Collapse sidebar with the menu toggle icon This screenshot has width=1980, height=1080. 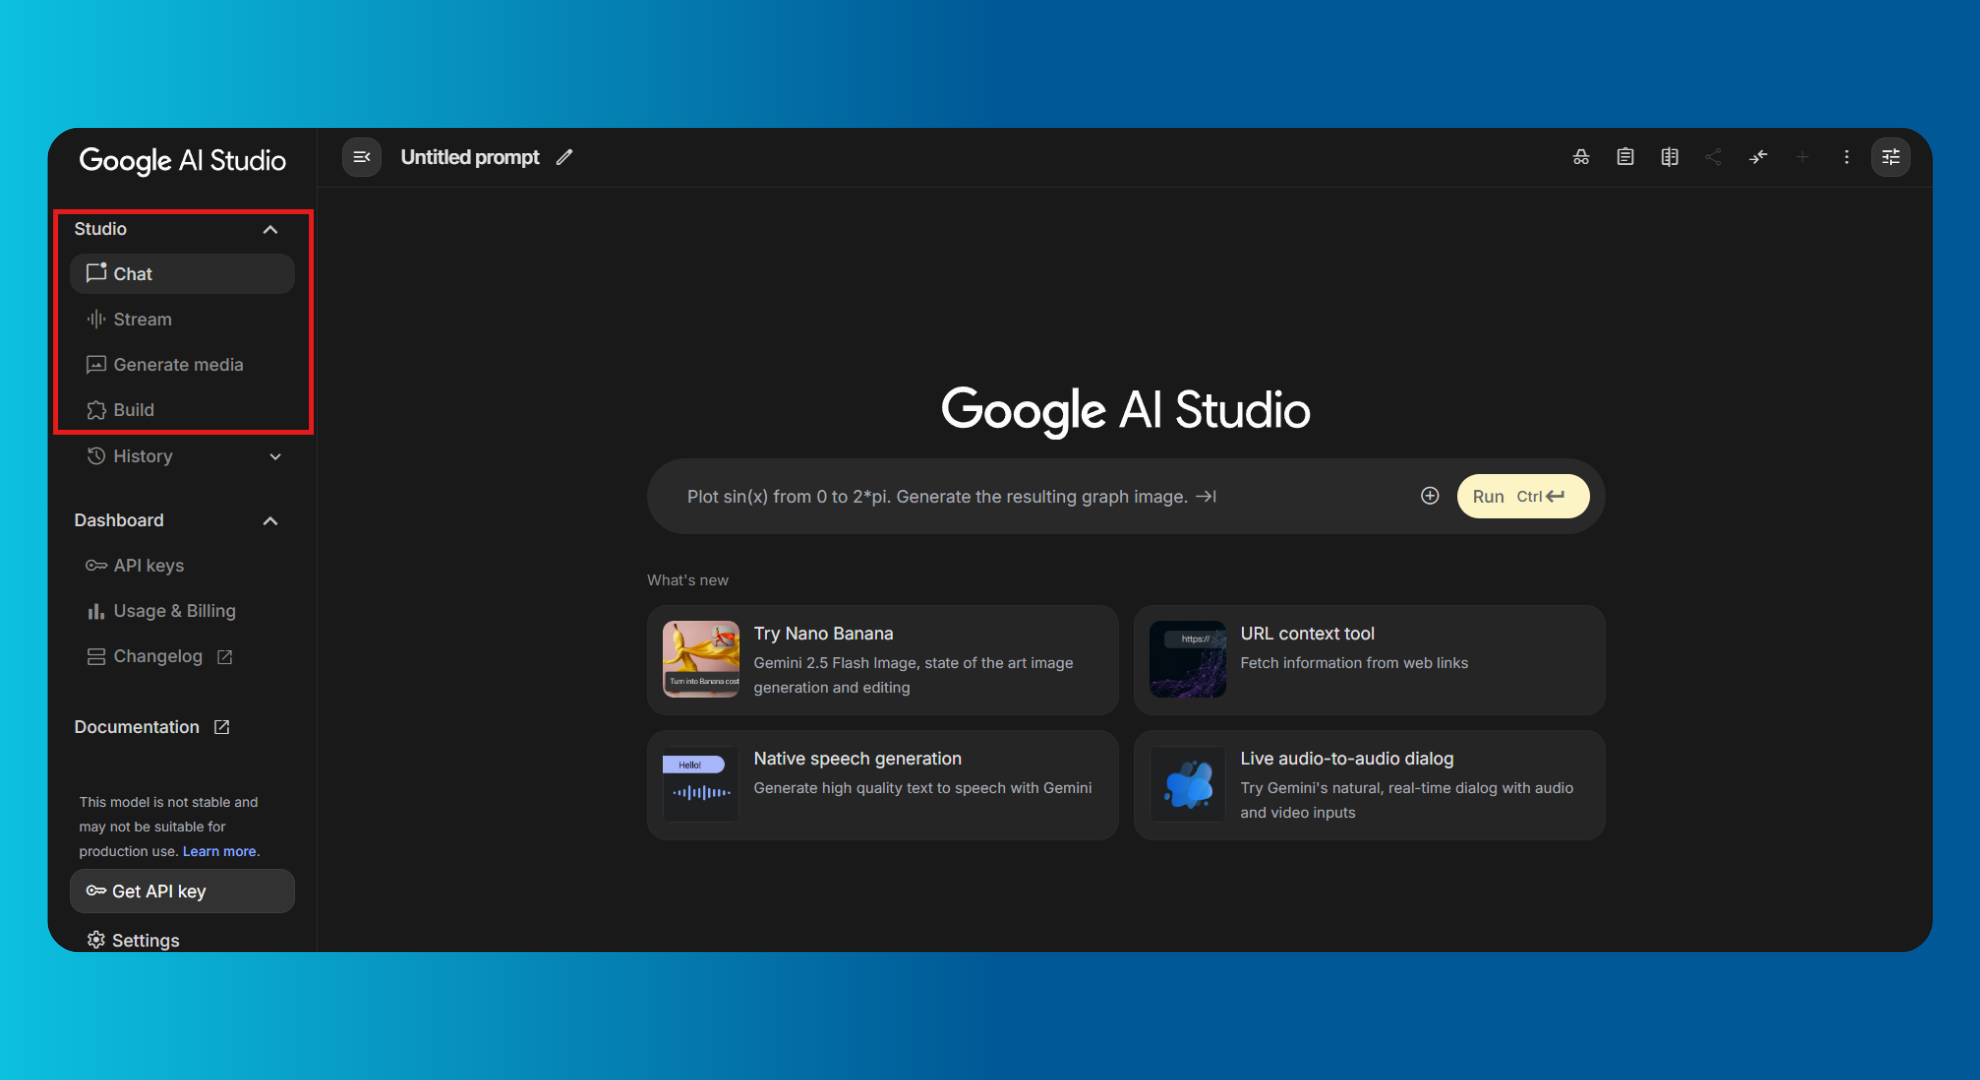click(x=362, y=157)
